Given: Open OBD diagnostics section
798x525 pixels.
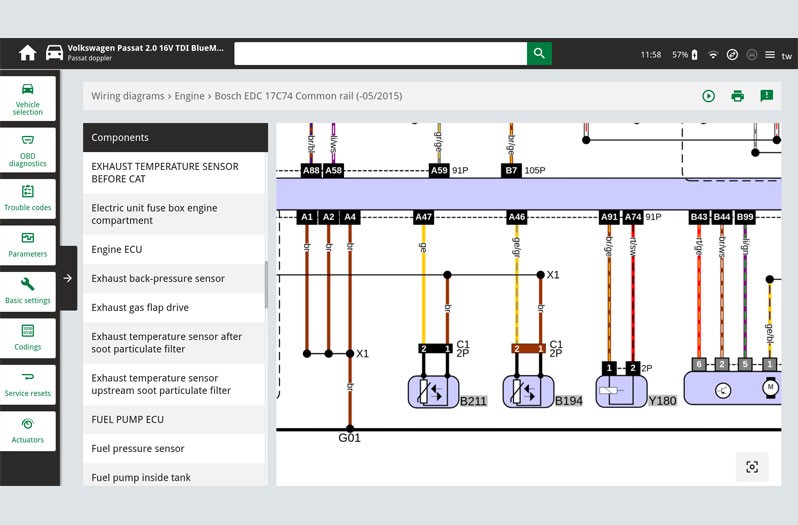Looking at the screenshot, I should pyautogui.click(x=28, y=149).
